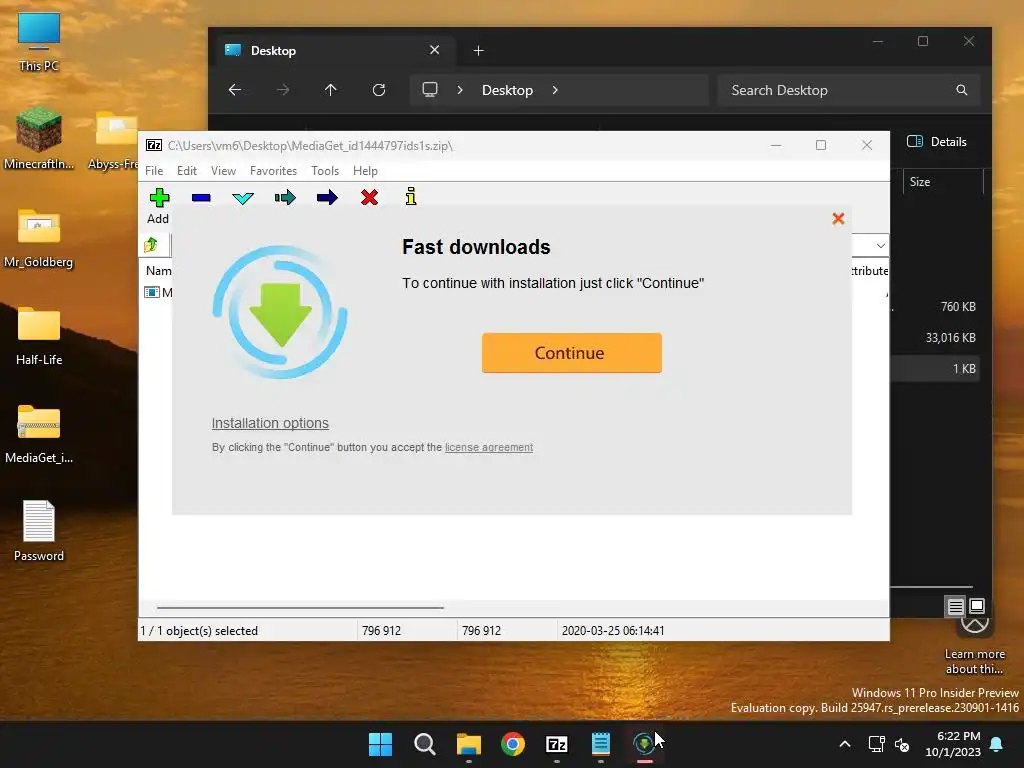Click the blue minus Extract icon in 7-Zip
Viewport: 1024px width, 768px height.
201,197
